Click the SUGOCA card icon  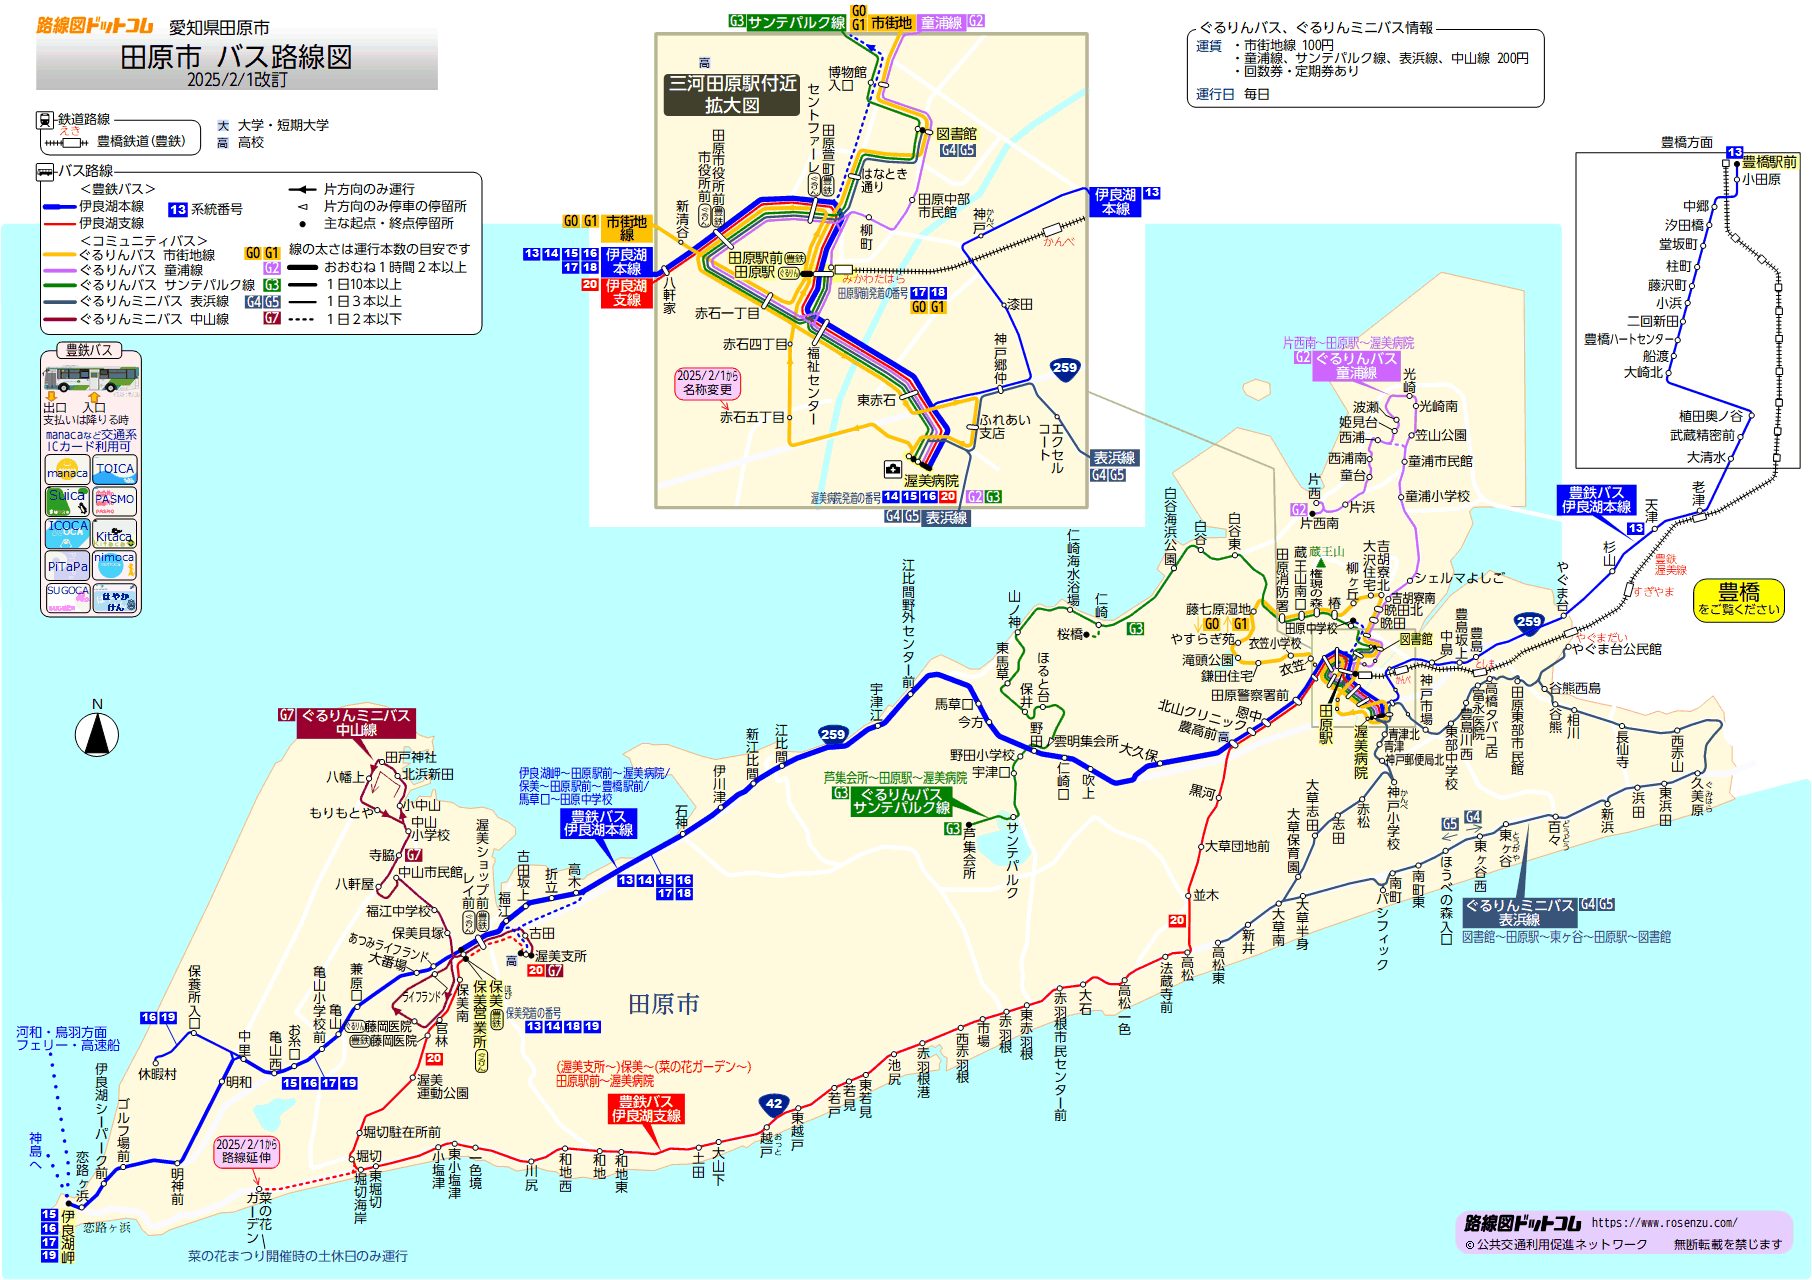68,598
